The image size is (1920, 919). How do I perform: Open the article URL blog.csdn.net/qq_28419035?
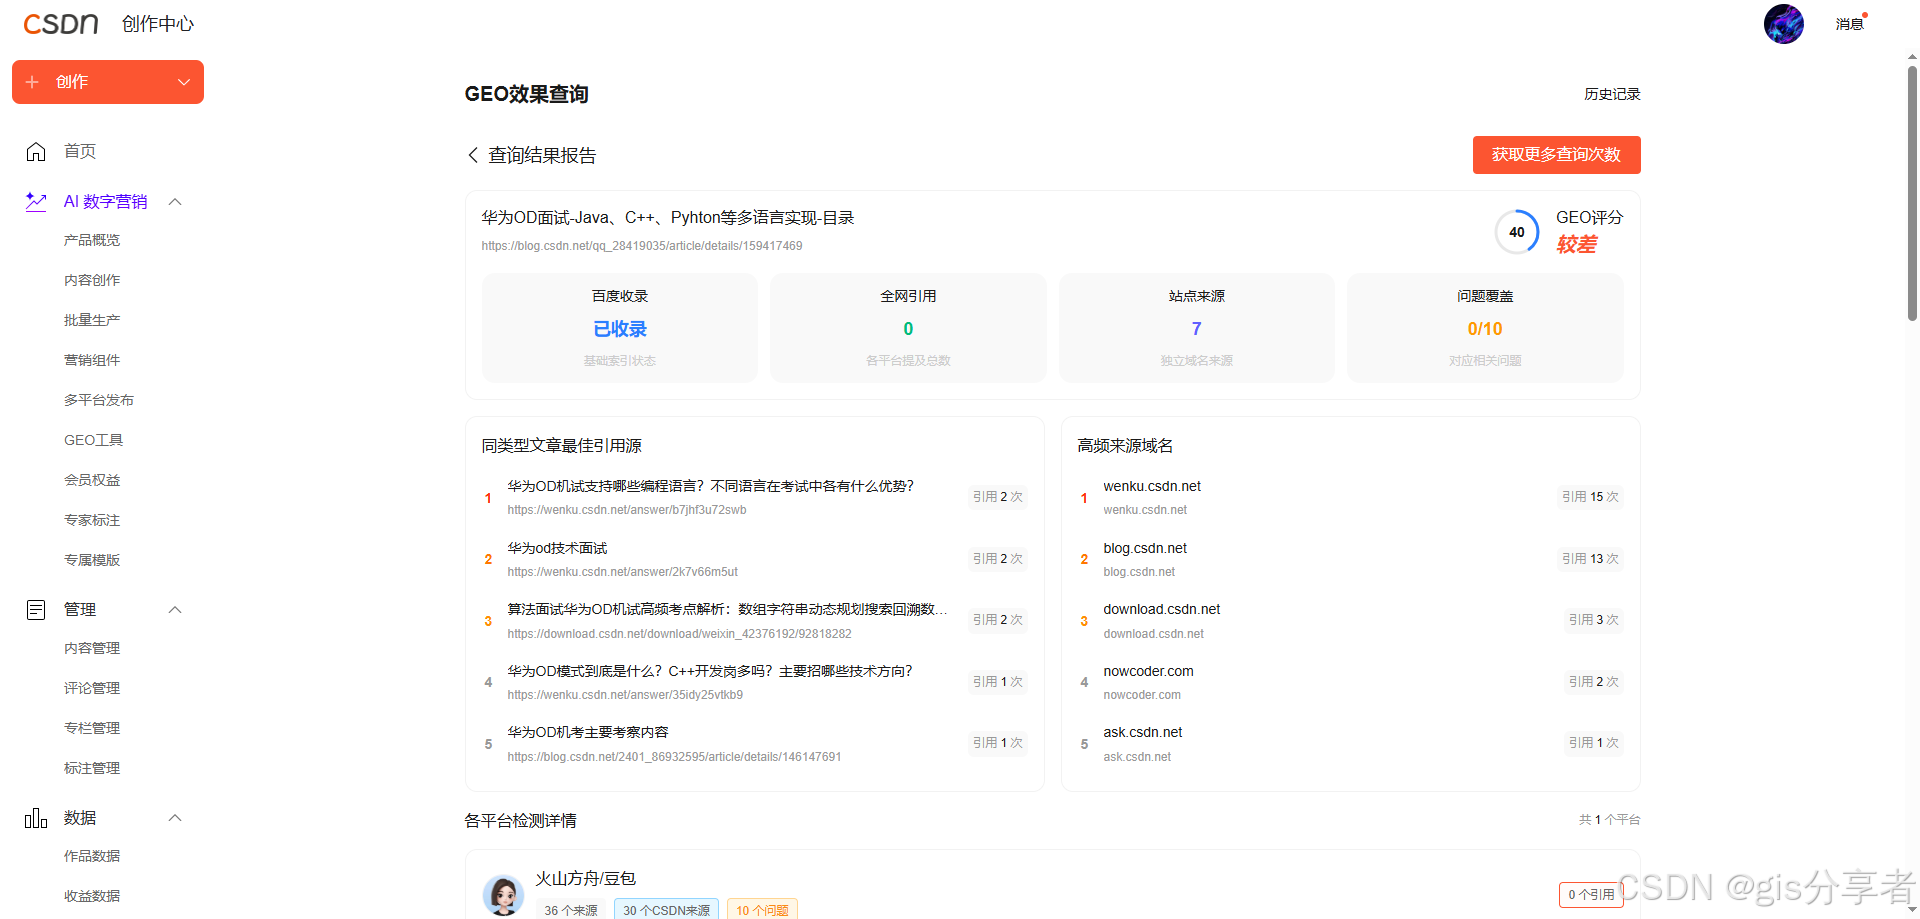pyautogui.click(x=642, y=246)
